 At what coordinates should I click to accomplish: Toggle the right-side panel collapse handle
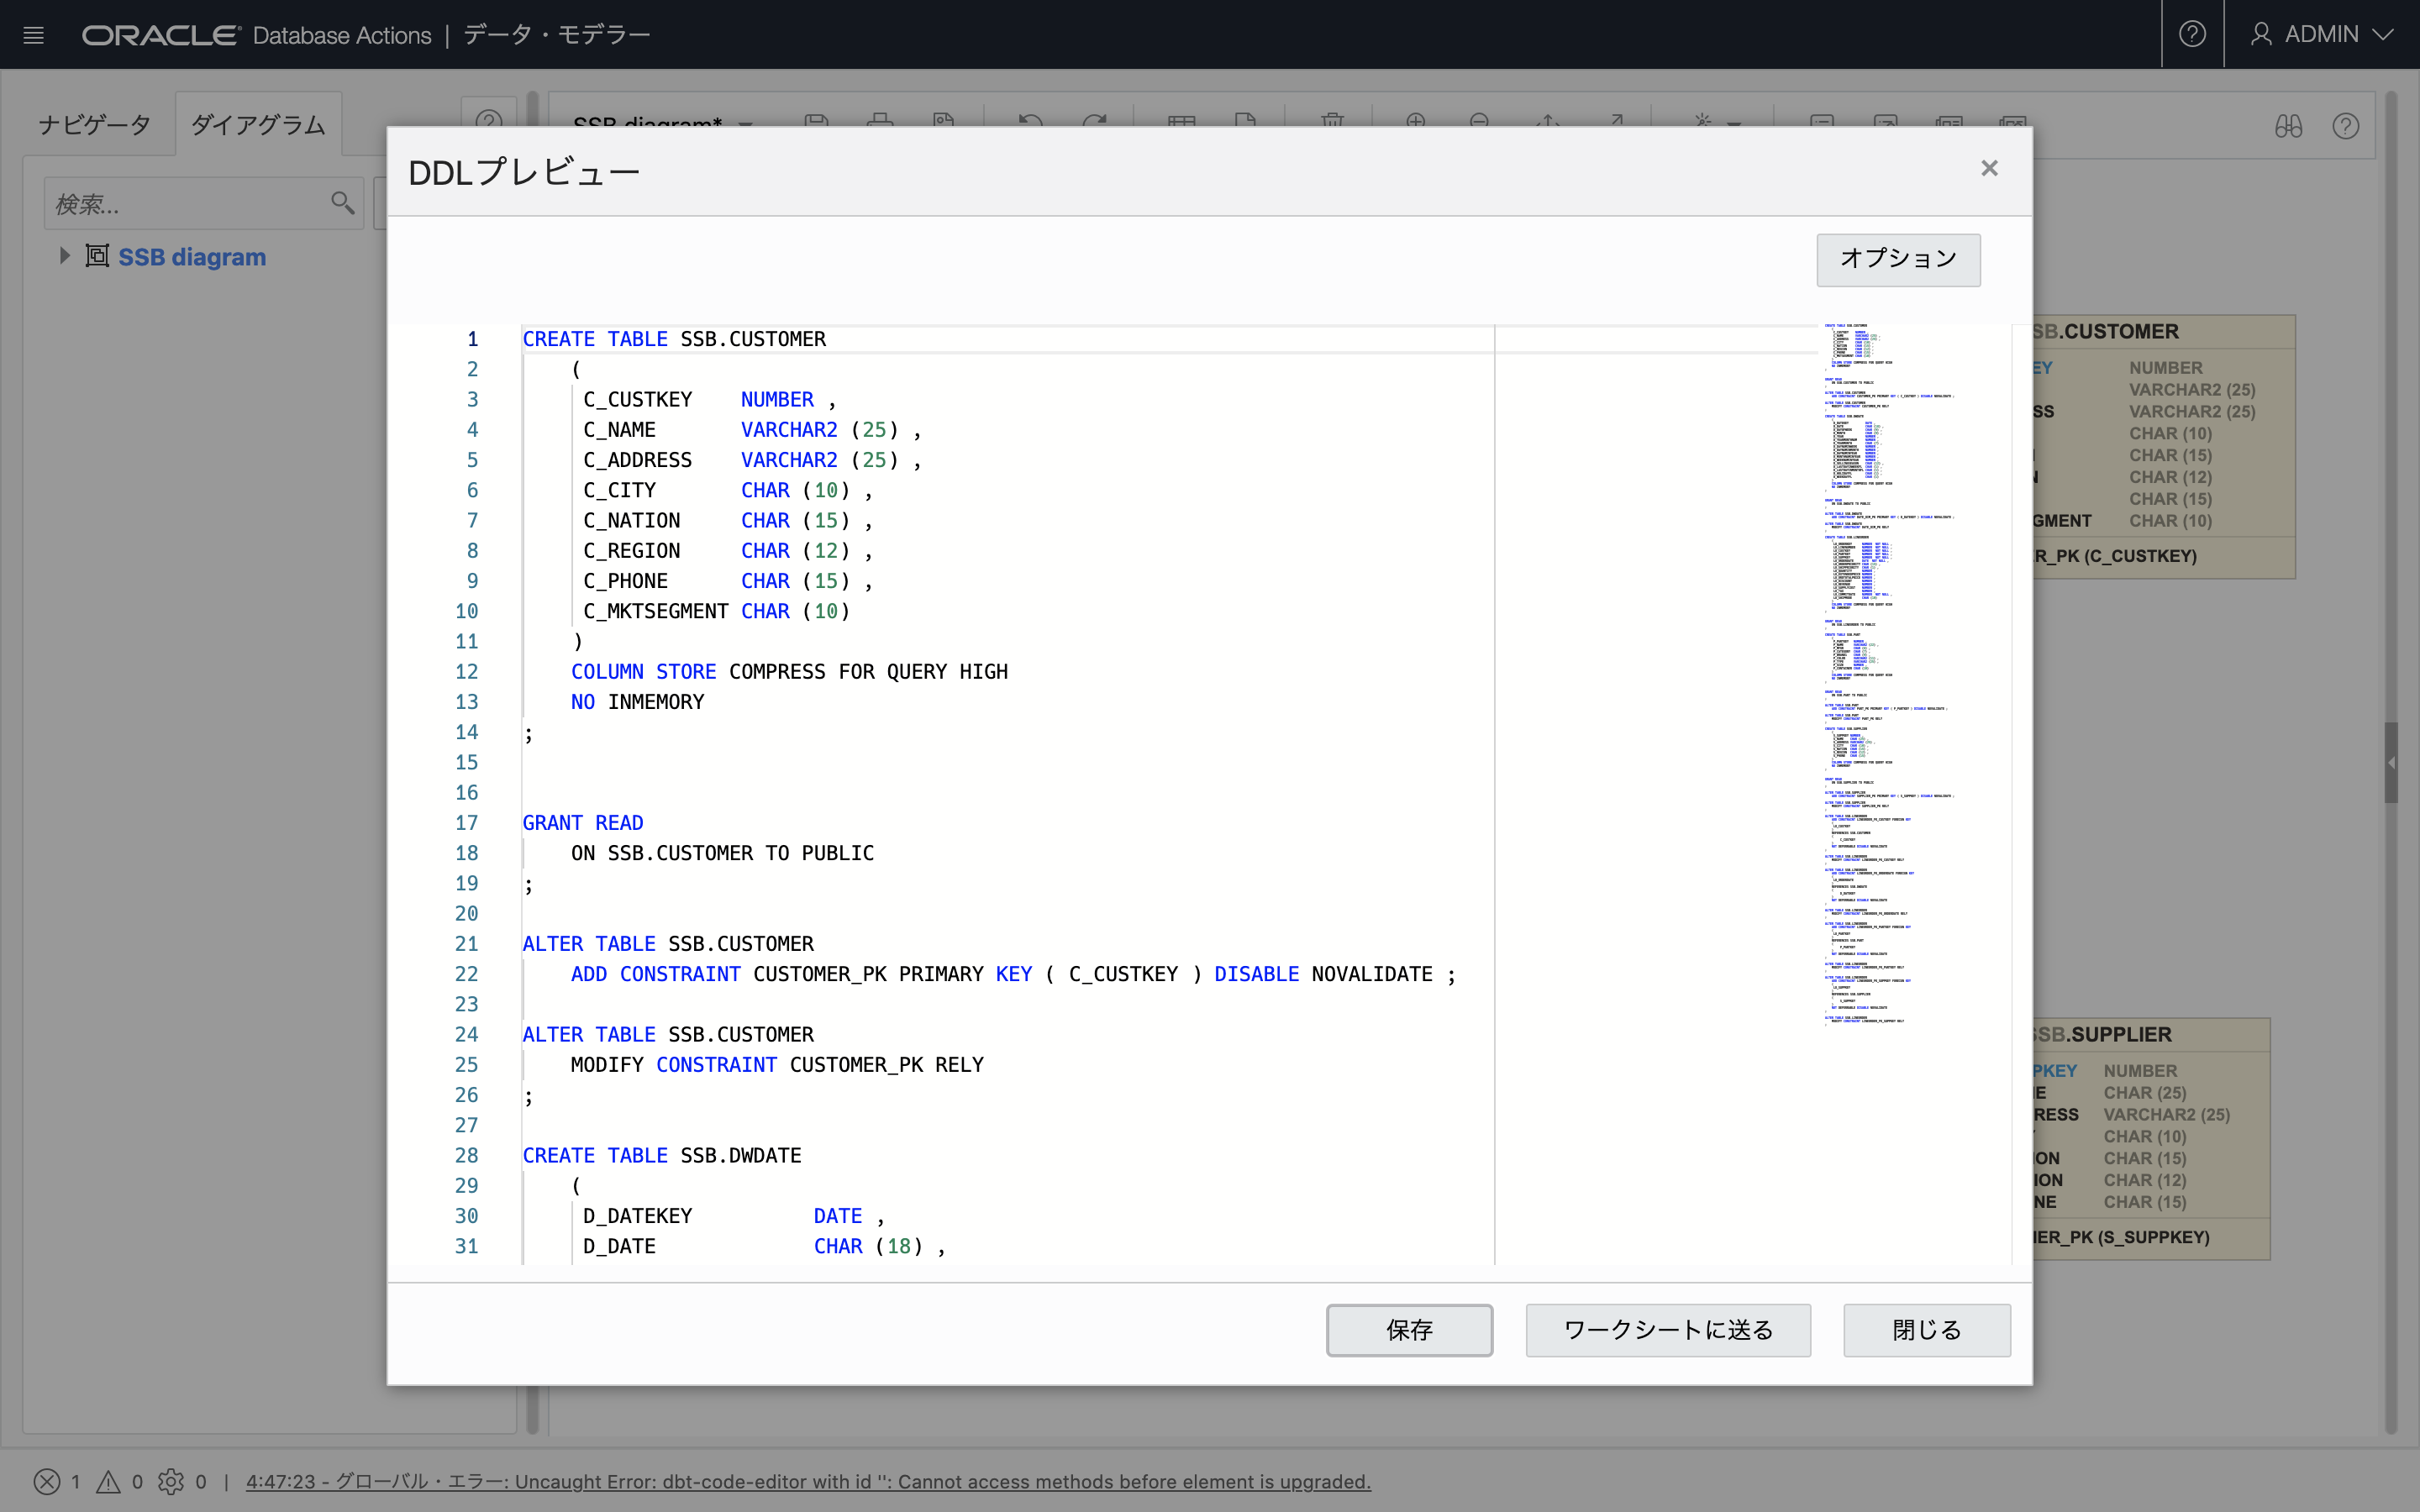[2390, 762]
